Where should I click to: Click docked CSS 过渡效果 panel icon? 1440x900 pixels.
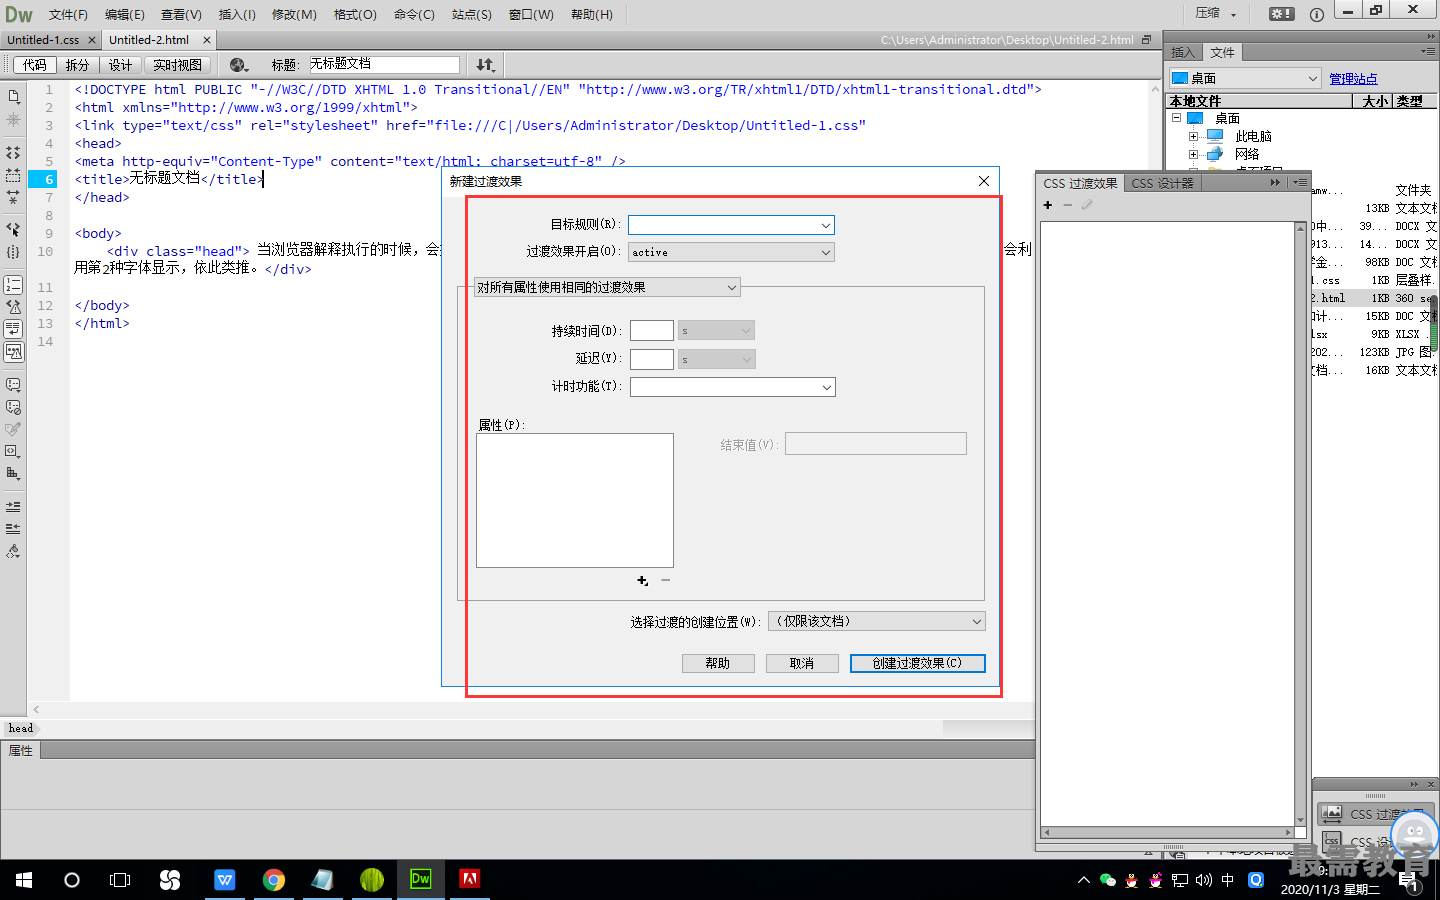point(1331,814)
